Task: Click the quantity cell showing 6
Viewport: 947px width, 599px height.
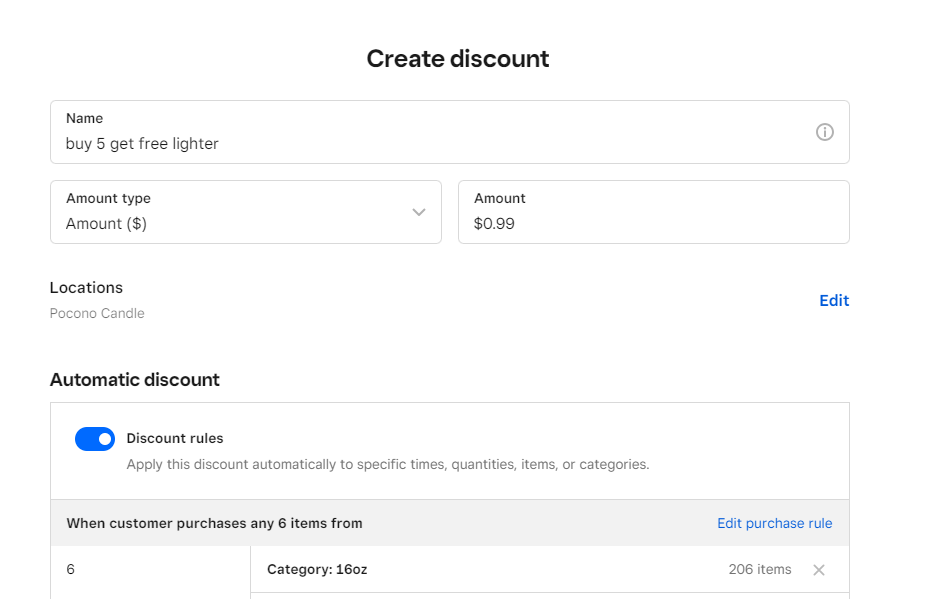Action: [x=71, y=570]
